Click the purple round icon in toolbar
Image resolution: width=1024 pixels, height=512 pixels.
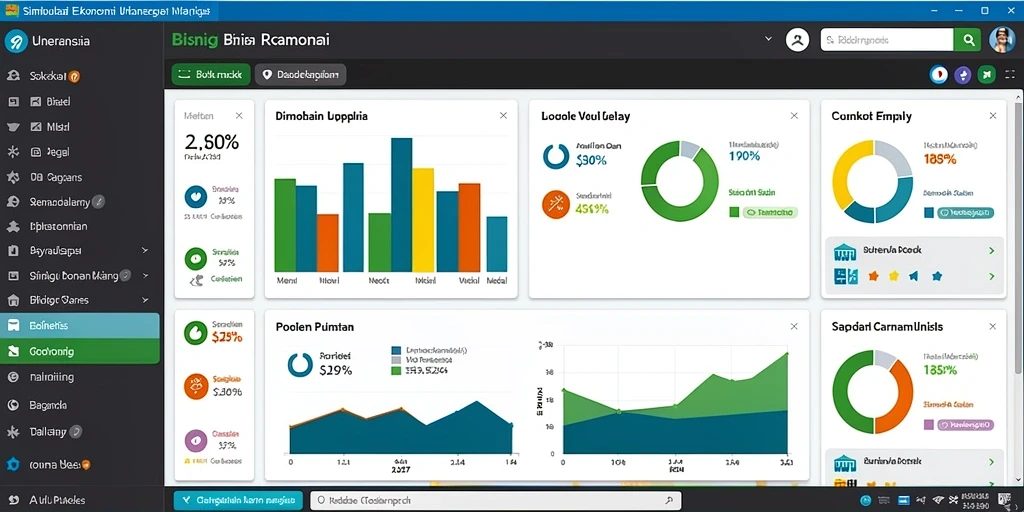pos(963,75)
